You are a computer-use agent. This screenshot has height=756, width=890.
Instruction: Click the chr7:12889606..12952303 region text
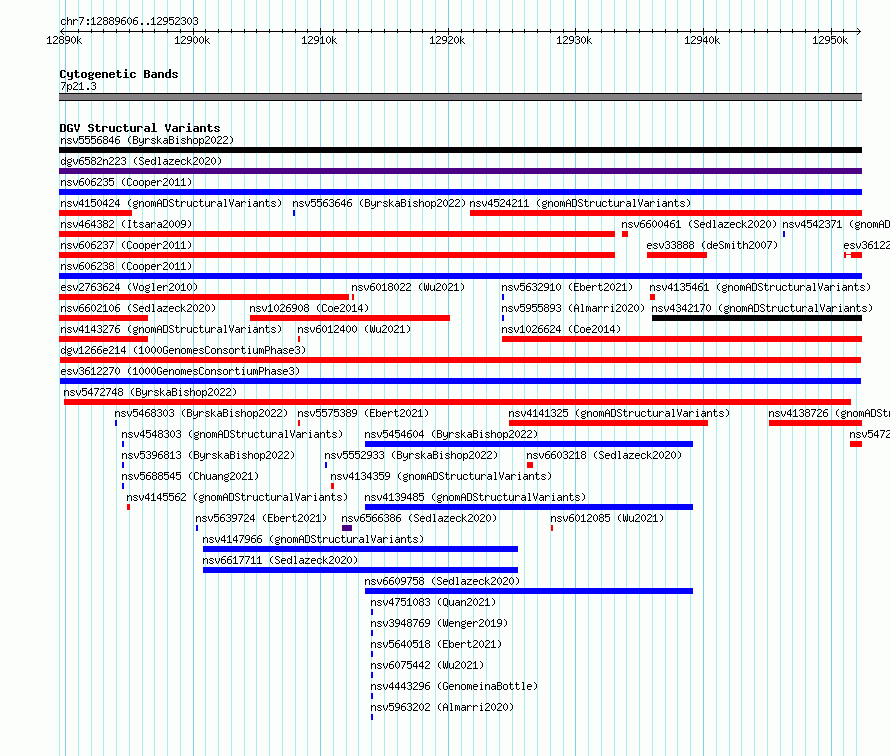pyautogui.click(x=129, y=22)
